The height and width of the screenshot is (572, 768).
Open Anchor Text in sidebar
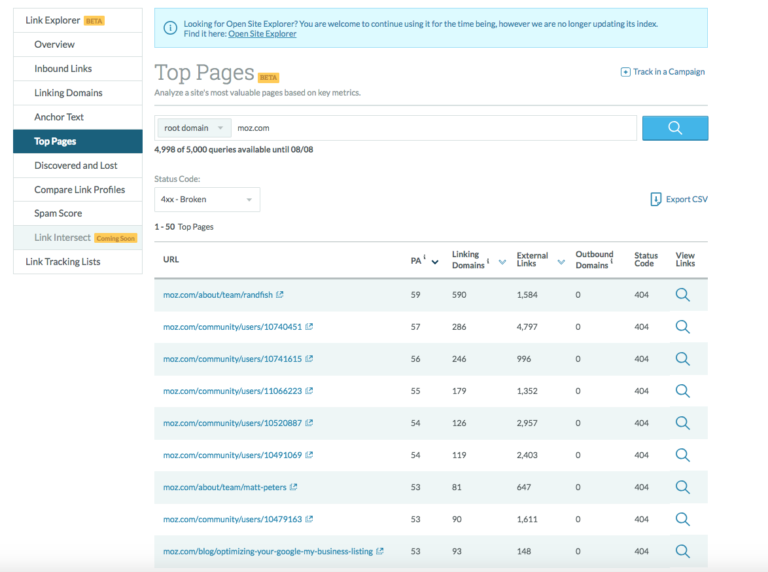point(78,117)
